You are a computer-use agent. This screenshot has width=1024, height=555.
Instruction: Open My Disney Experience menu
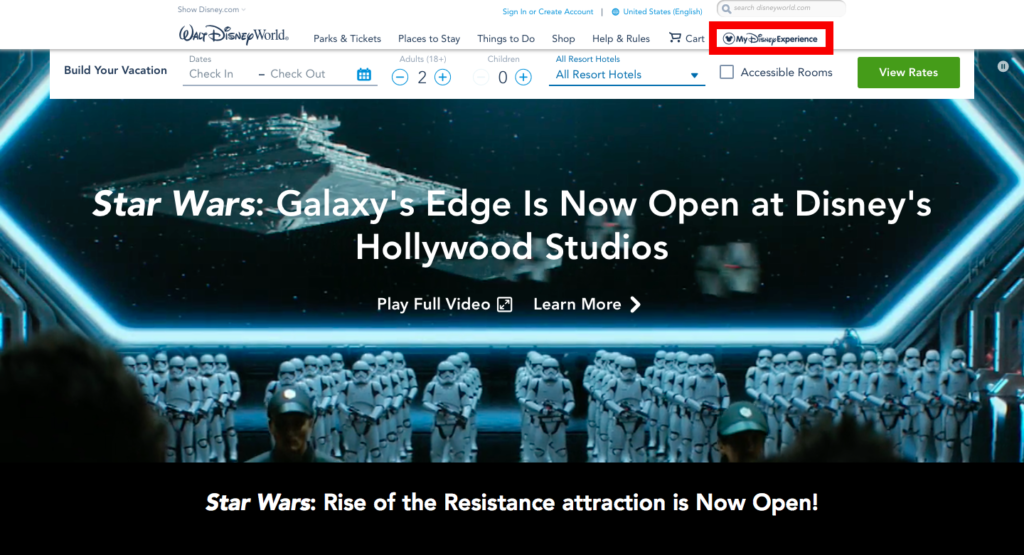point(770,39)
